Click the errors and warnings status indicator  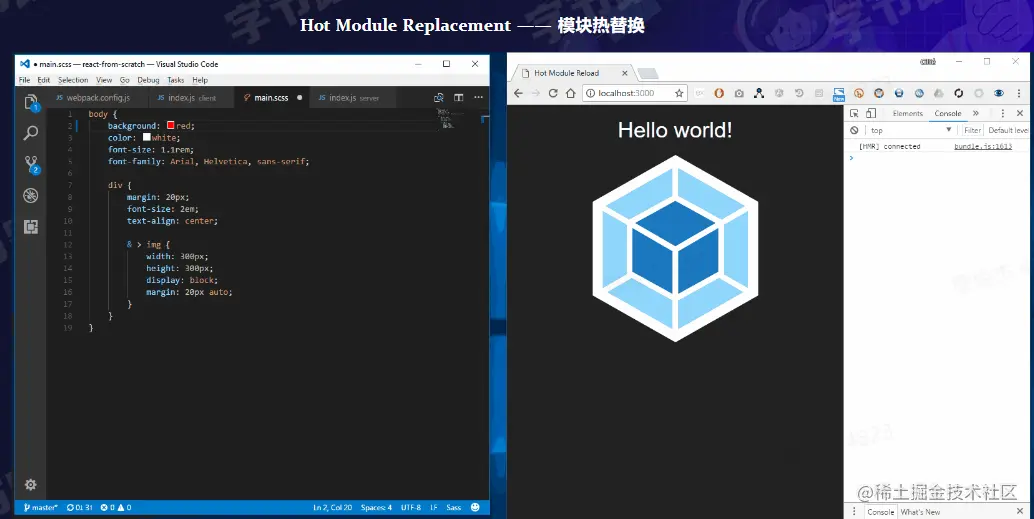(x=116, y=507)
